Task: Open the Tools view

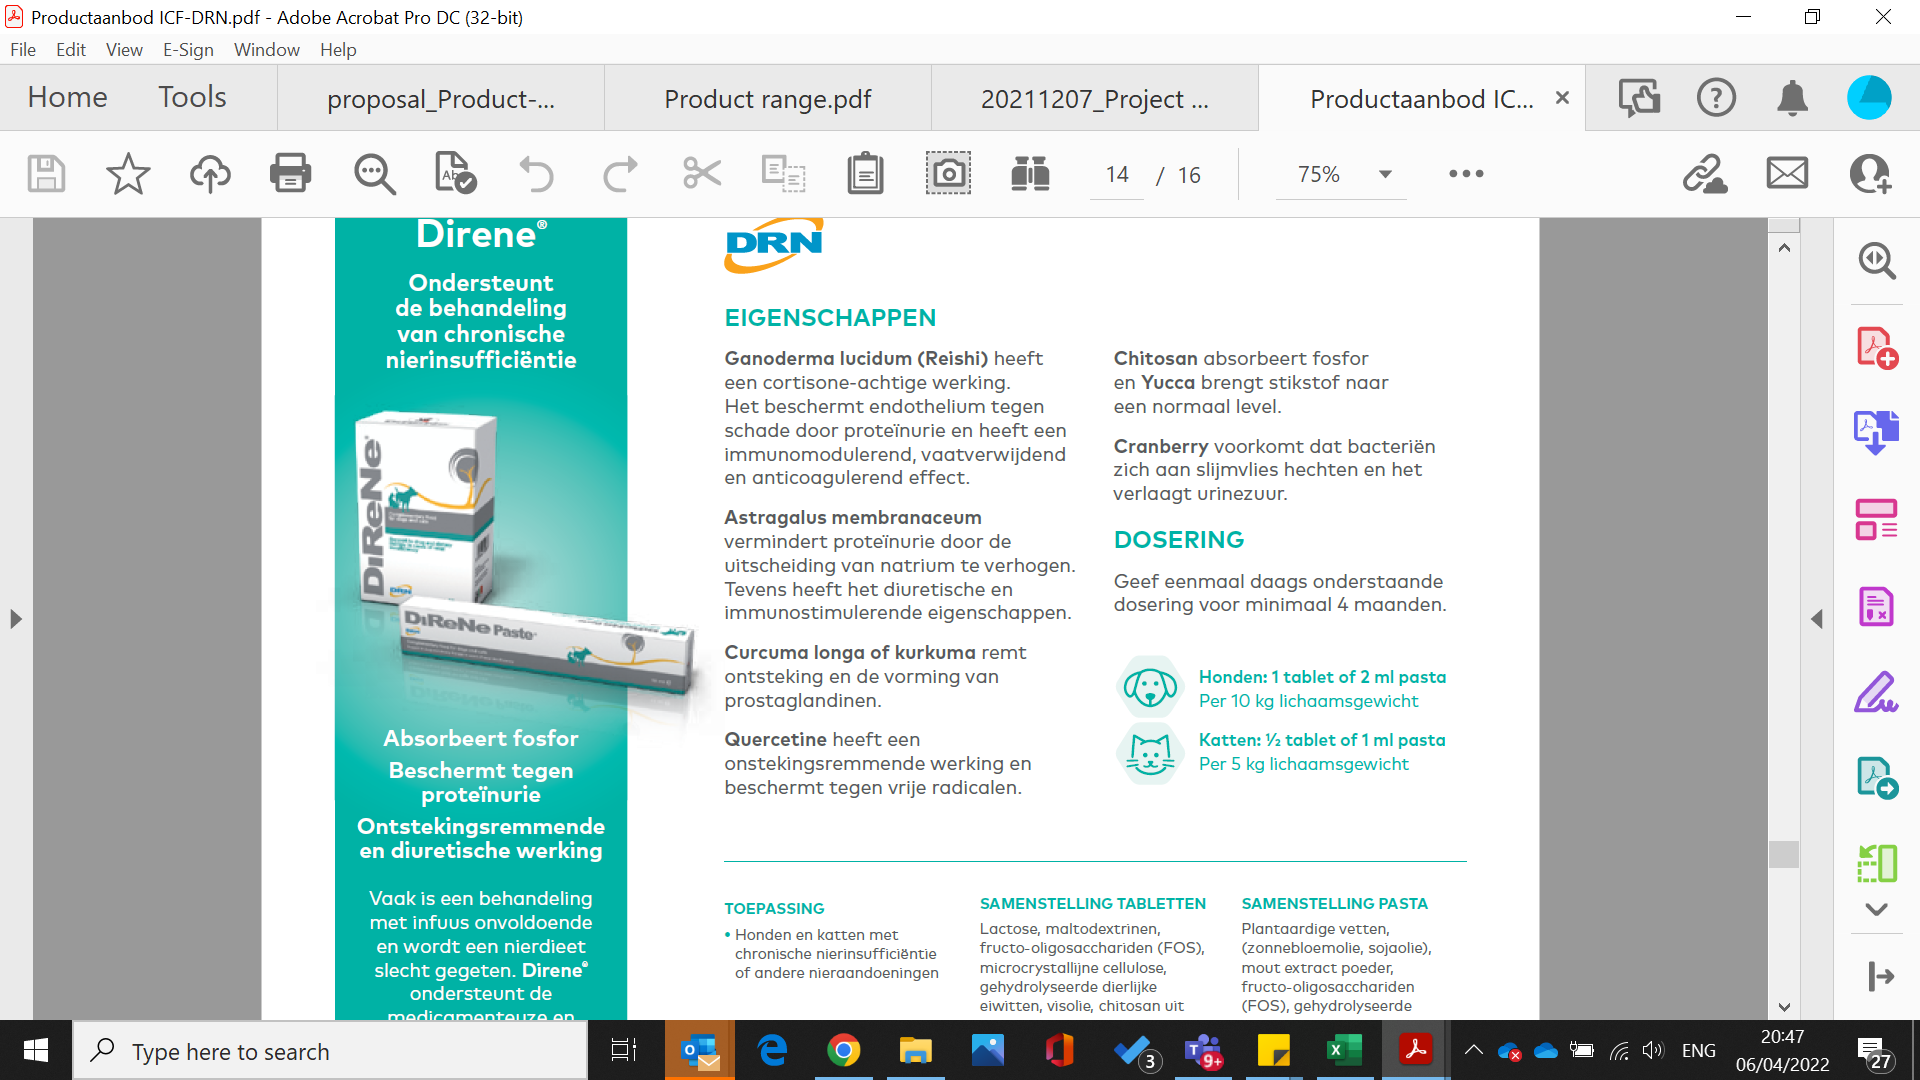Action: coord(192,97)
